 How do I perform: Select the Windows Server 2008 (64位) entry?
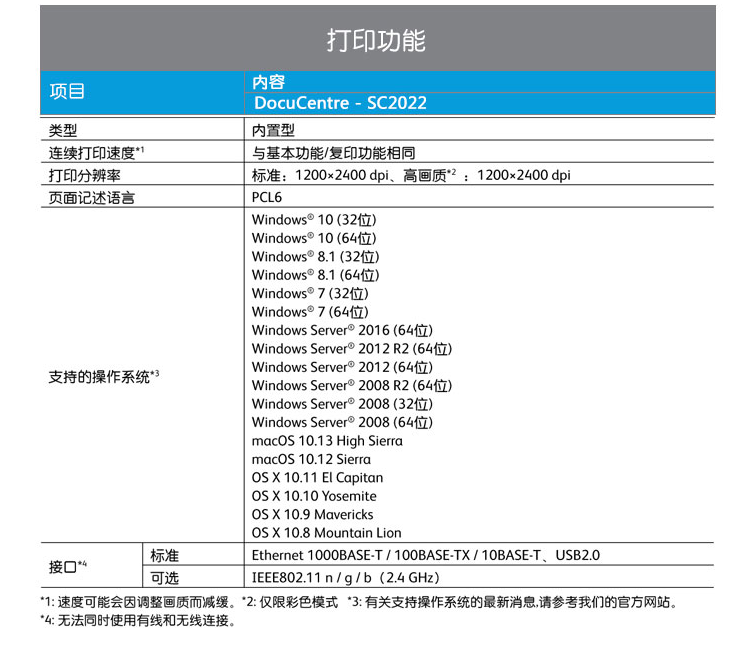coord(342,422)
